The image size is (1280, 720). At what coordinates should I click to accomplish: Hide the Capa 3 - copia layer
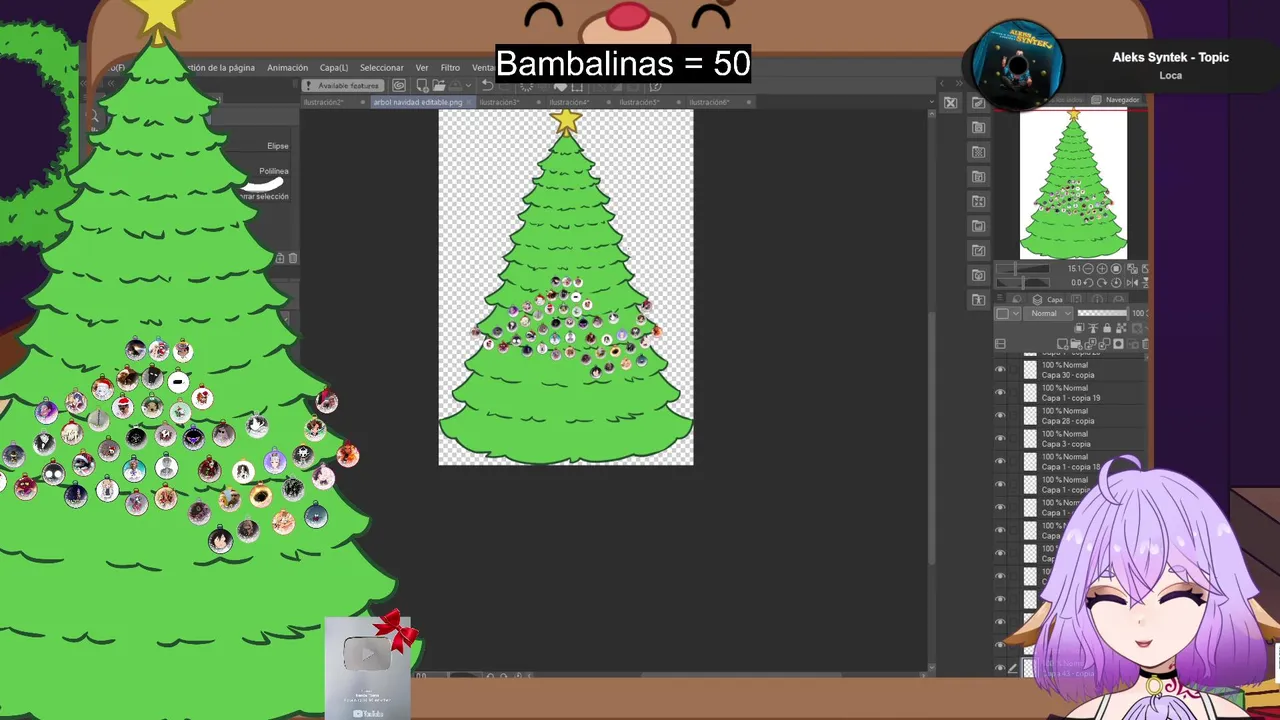coord(1000,439)
